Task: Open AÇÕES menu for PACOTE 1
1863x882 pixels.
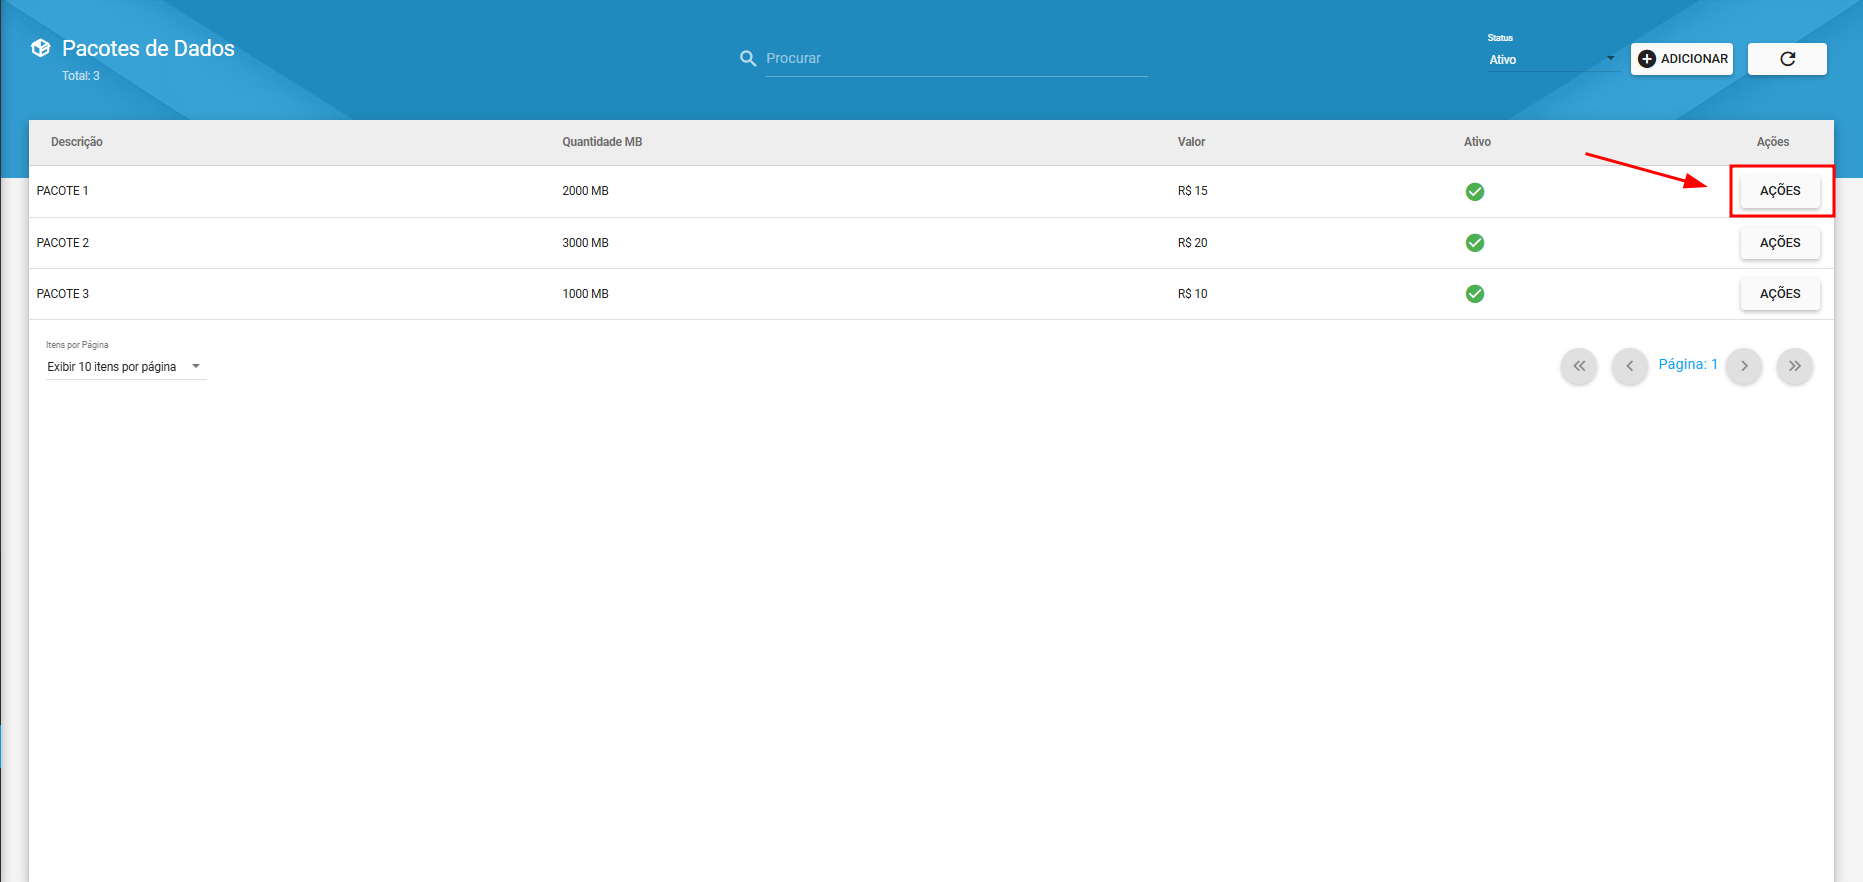Action: pyautogui.click(x=1780, y=191)
